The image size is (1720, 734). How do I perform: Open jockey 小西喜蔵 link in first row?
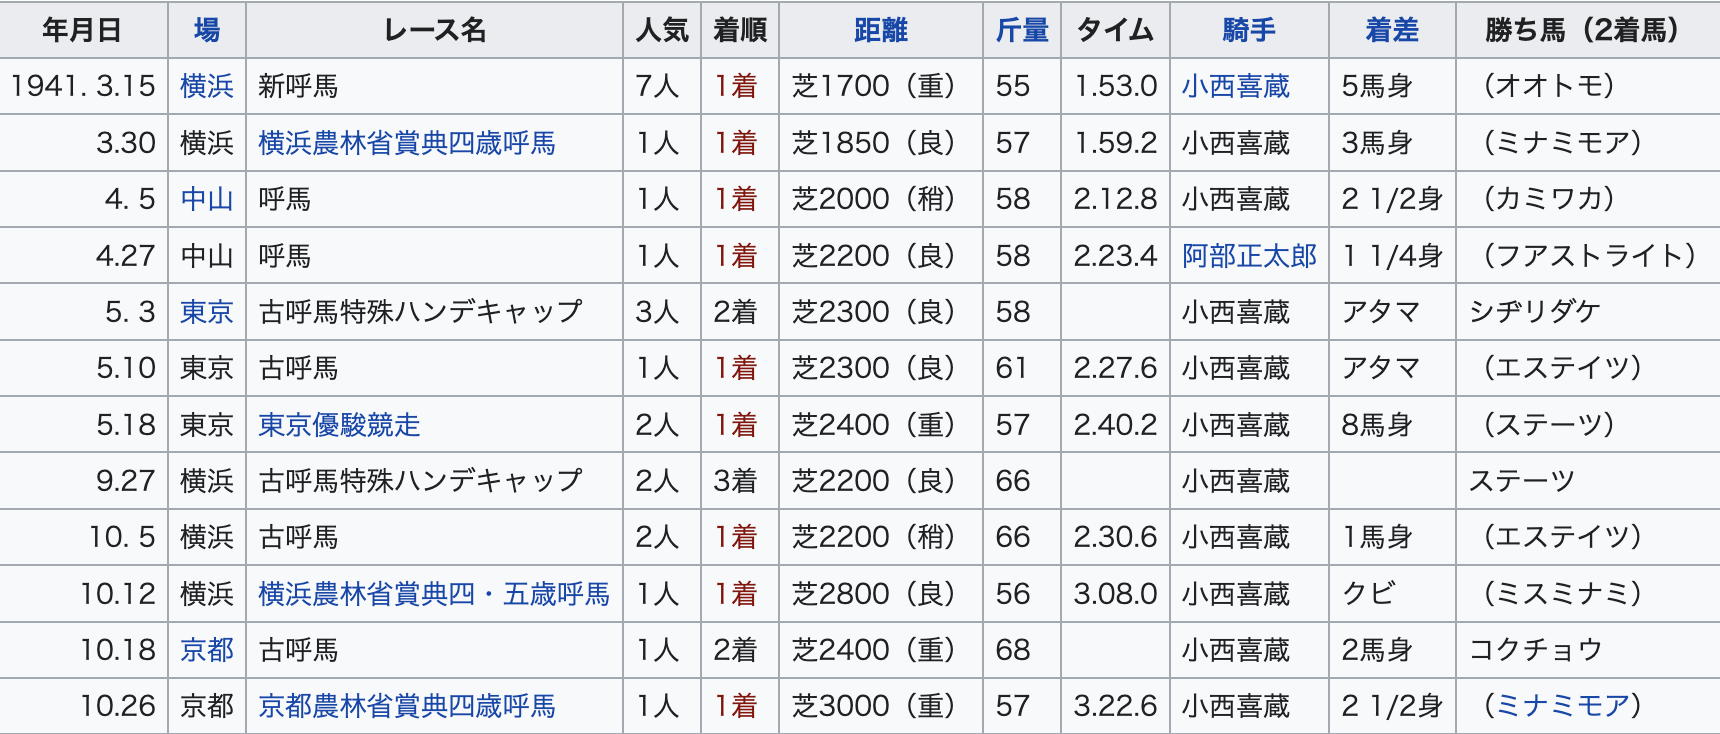pyautogui.click(x=1235, y=86)
